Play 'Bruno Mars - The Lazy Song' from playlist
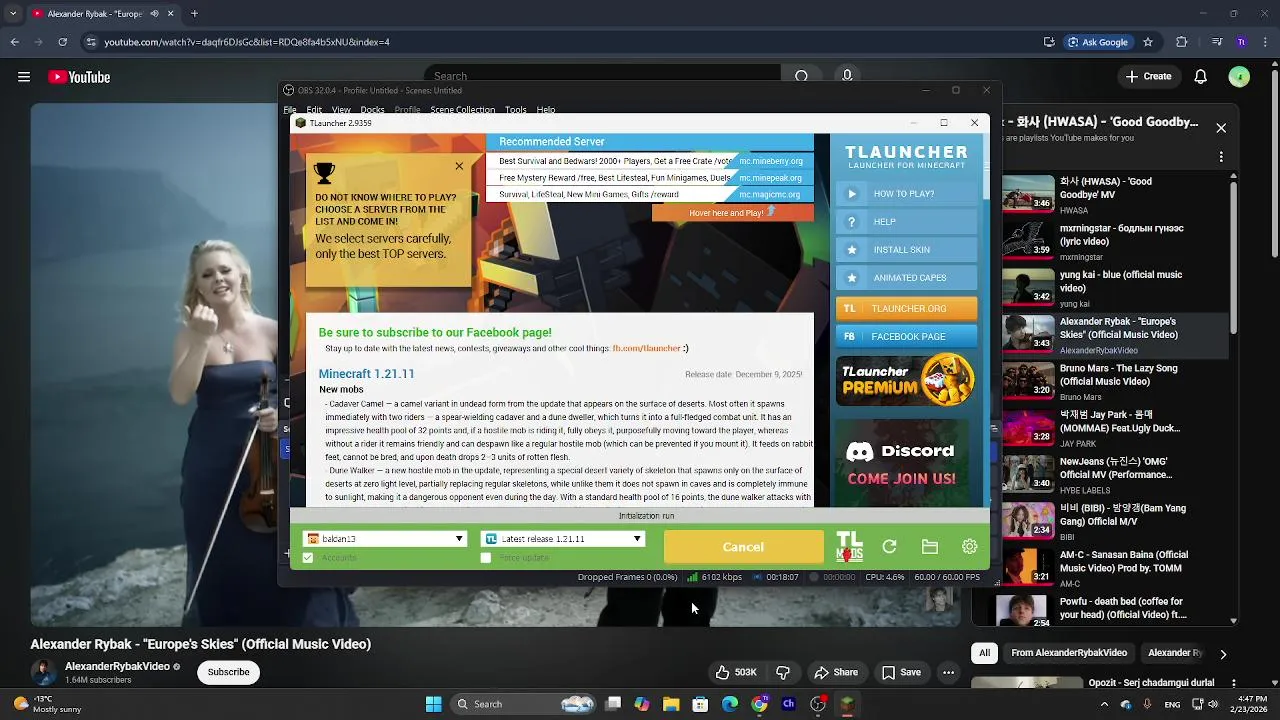This screenshot has width=1280, height=720. point(1115,381)
